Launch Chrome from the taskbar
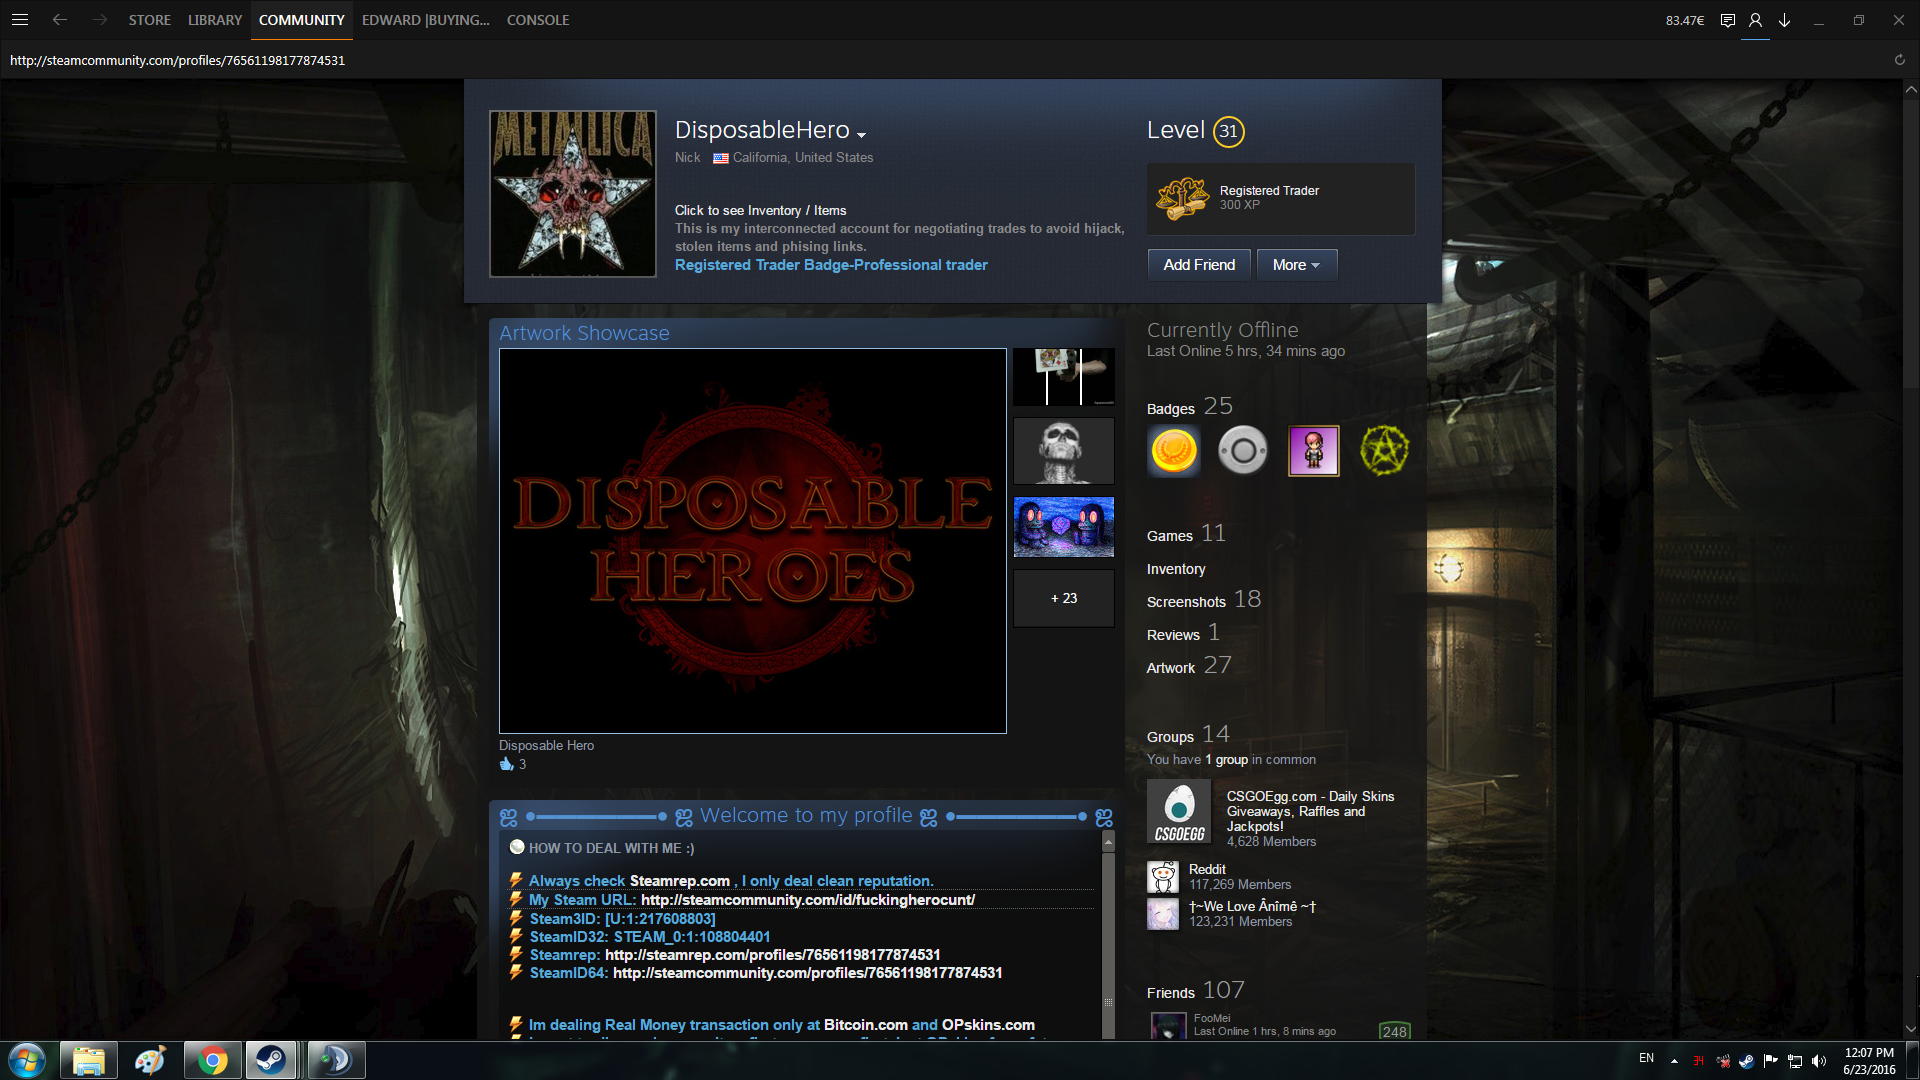 pyautogui.click(x=212, y=1060)
